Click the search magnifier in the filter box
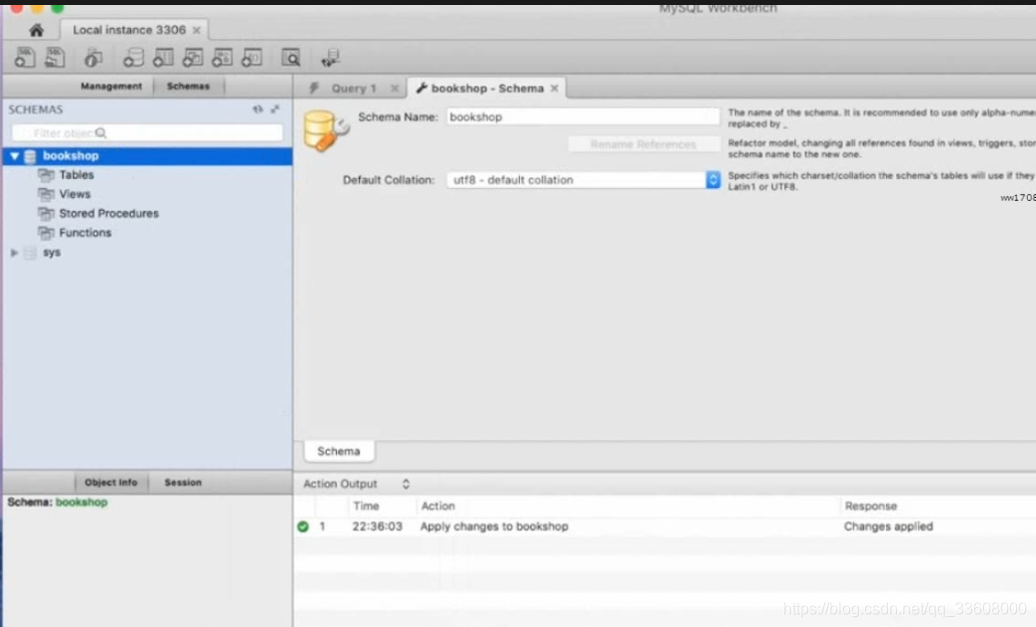 pyautogui.click(x=100, y=133)
